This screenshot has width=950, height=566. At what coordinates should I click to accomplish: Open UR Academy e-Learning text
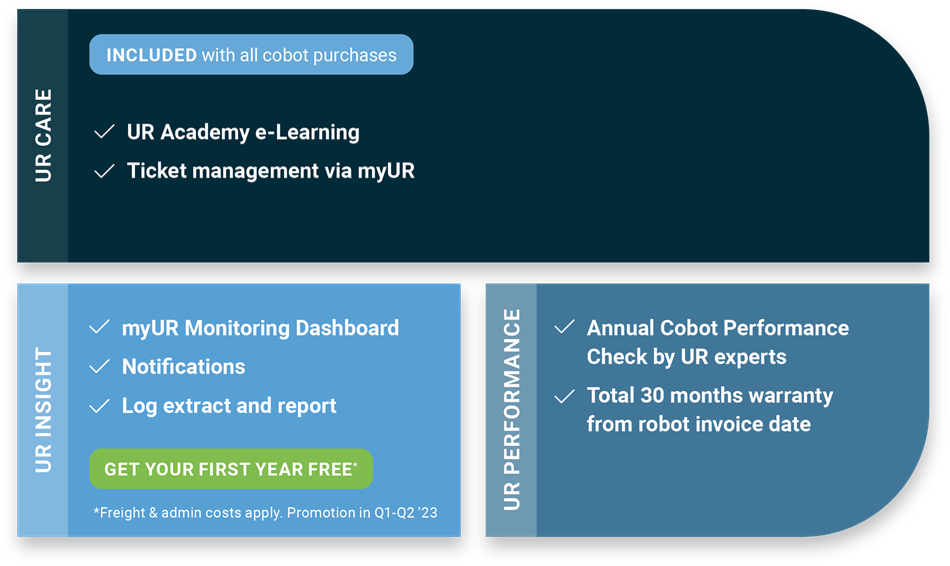243,132
